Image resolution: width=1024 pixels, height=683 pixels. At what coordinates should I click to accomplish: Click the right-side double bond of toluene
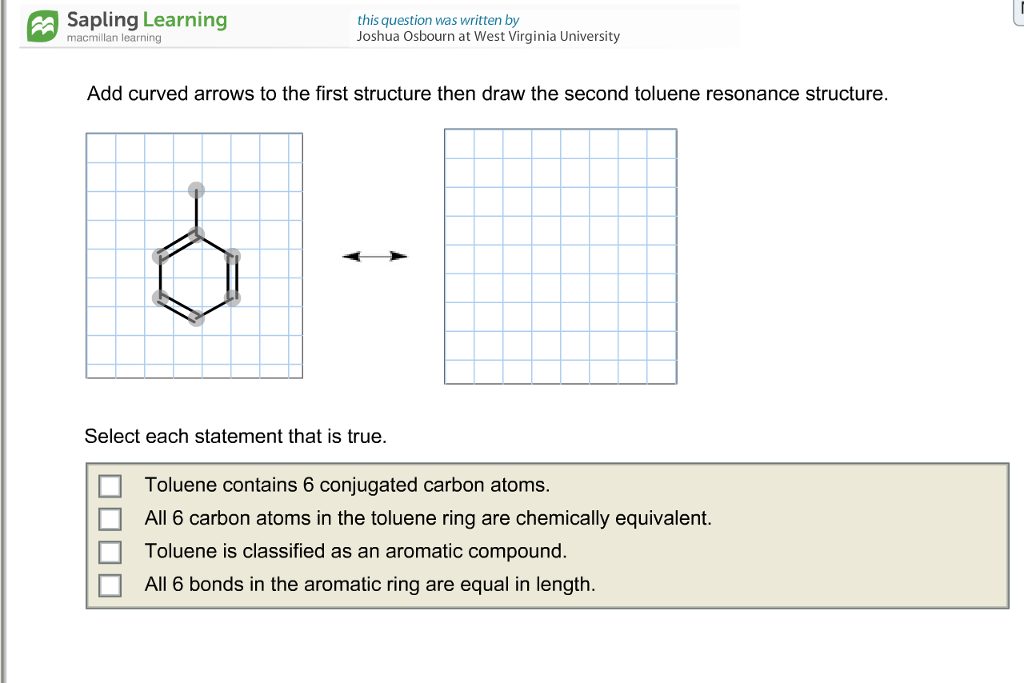233,277
